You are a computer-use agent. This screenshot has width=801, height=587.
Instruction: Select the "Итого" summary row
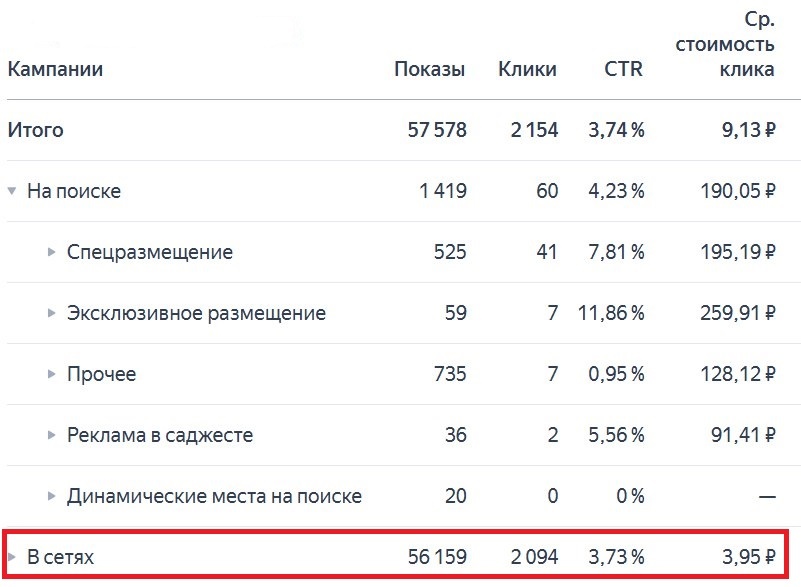35,130
